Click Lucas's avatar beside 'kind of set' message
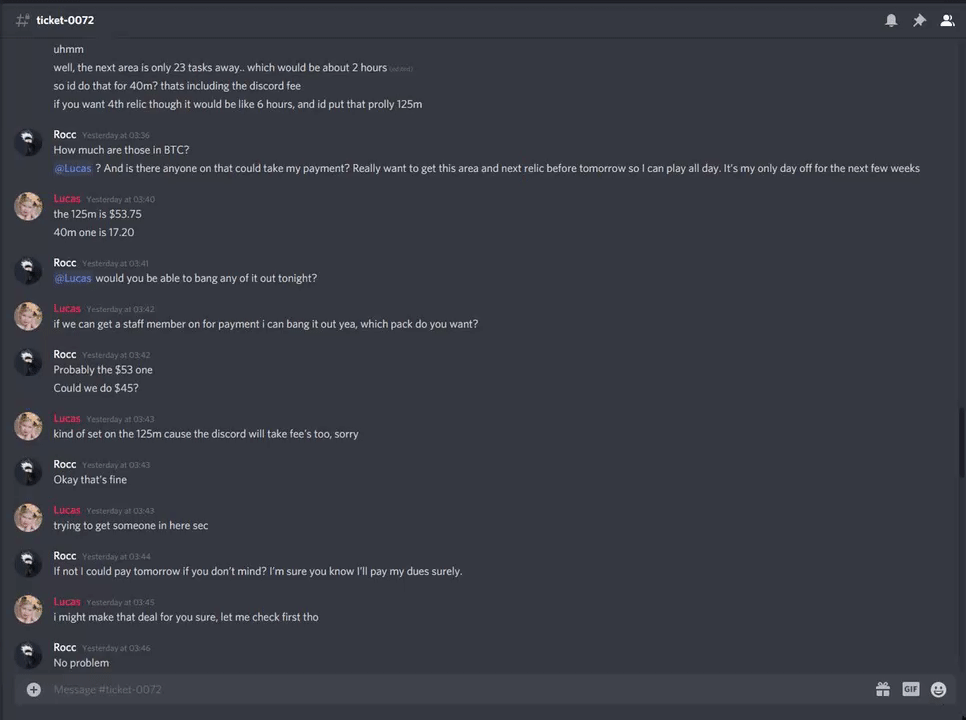Screen dimensions: 966x720 pos(28,425)
